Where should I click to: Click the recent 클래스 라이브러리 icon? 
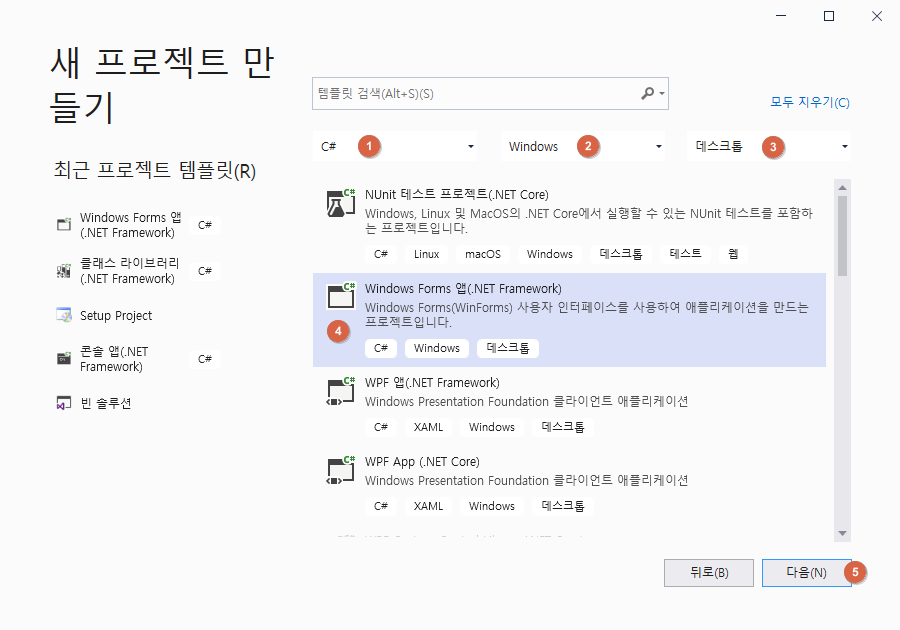point(64,270)
